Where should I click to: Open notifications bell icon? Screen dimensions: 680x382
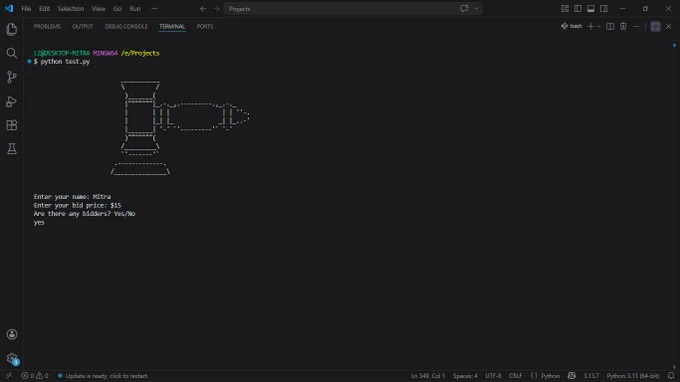click(x=671, y=376)
